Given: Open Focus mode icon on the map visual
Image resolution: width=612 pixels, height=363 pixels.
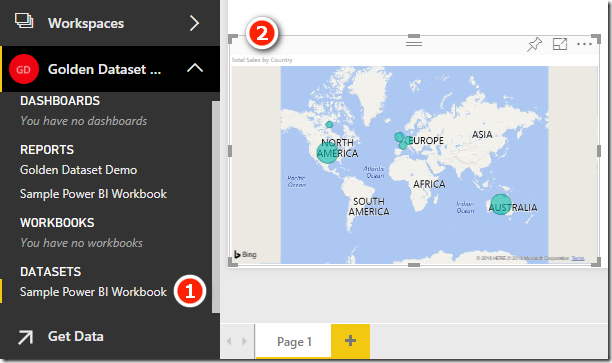Looking at the screenshot, I should [x=560, y=44].
